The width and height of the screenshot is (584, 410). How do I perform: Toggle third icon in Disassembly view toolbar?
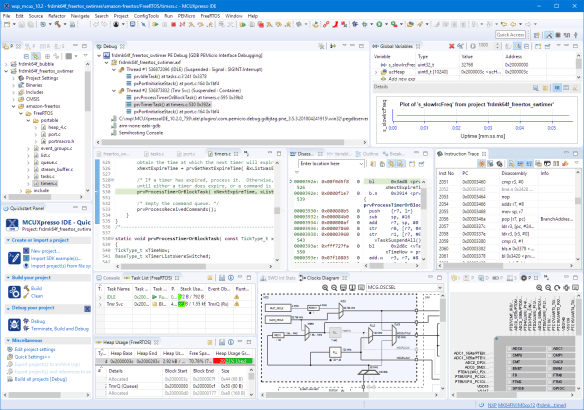pyautogui.click(x=391, y=164)
